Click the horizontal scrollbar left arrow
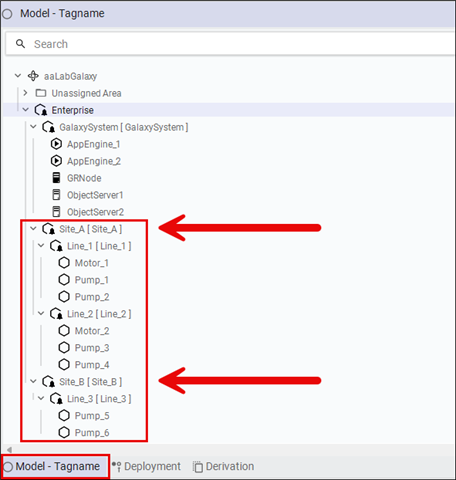456x480 pixels. (9, 450)
